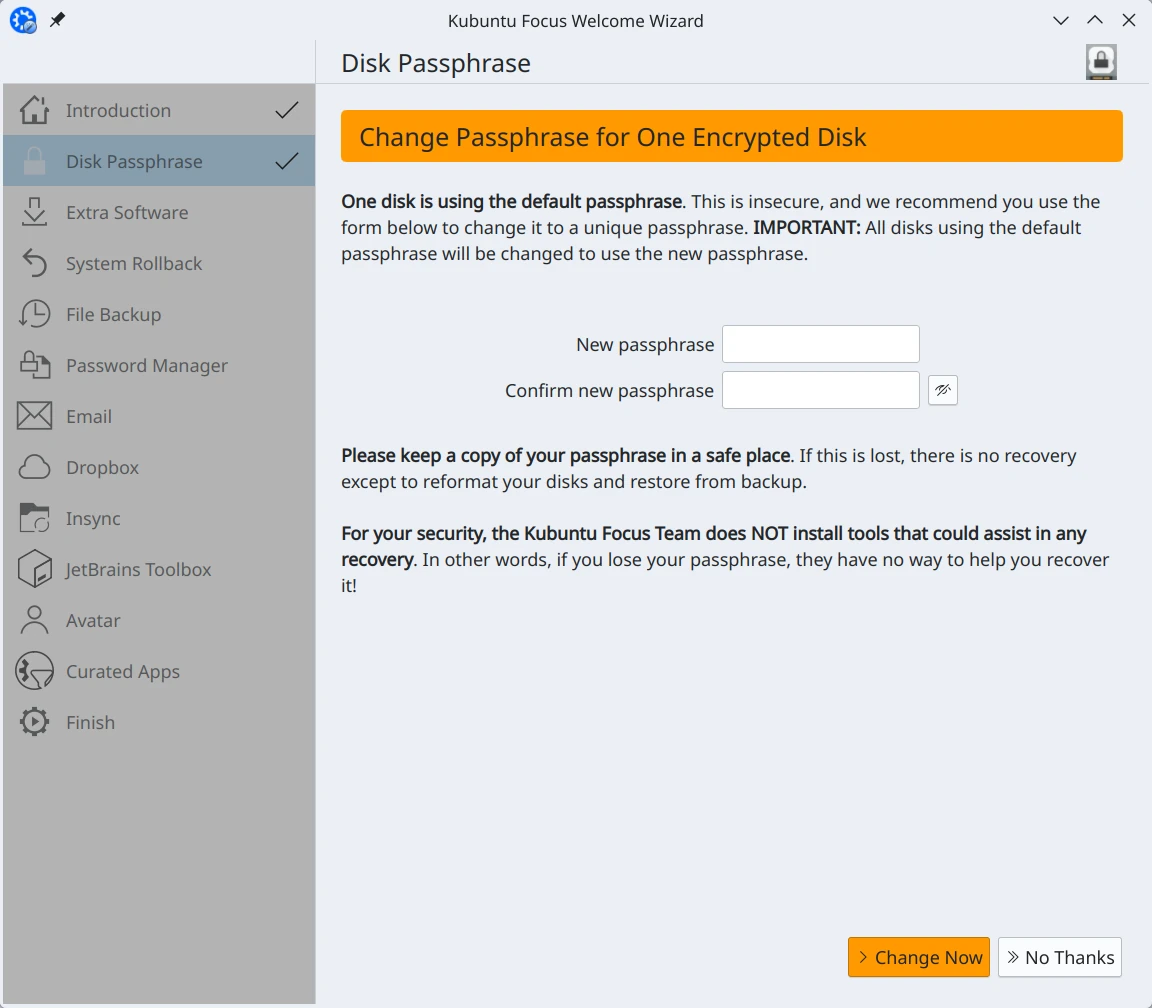Image resolution: width=1152 pixels, height=1008 pixels.
Task: Click the File Backup clock icon
Action: [34, 314]
